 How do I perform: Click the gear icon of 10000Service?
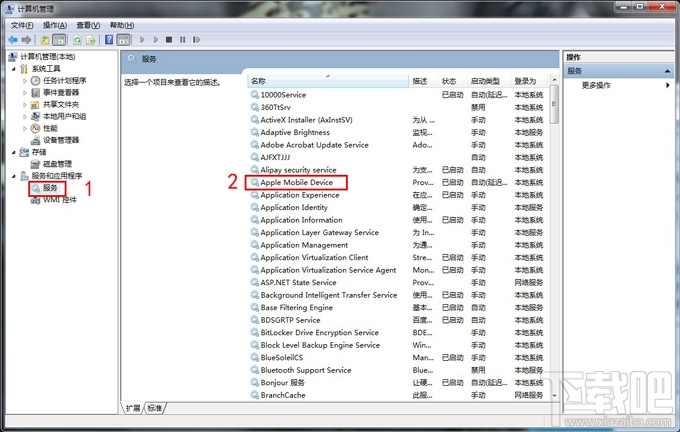(255, 95)
